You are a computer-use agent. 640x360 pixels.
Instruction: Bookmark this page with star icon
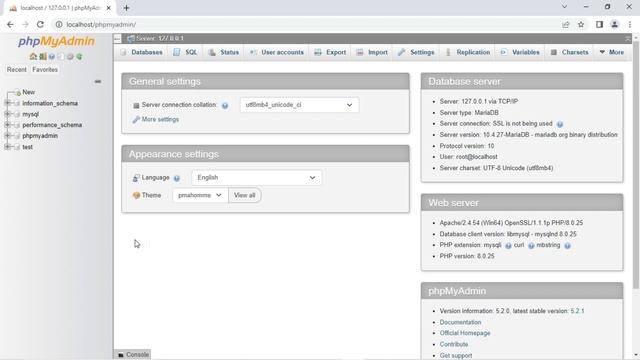click(x=581, y=24)
